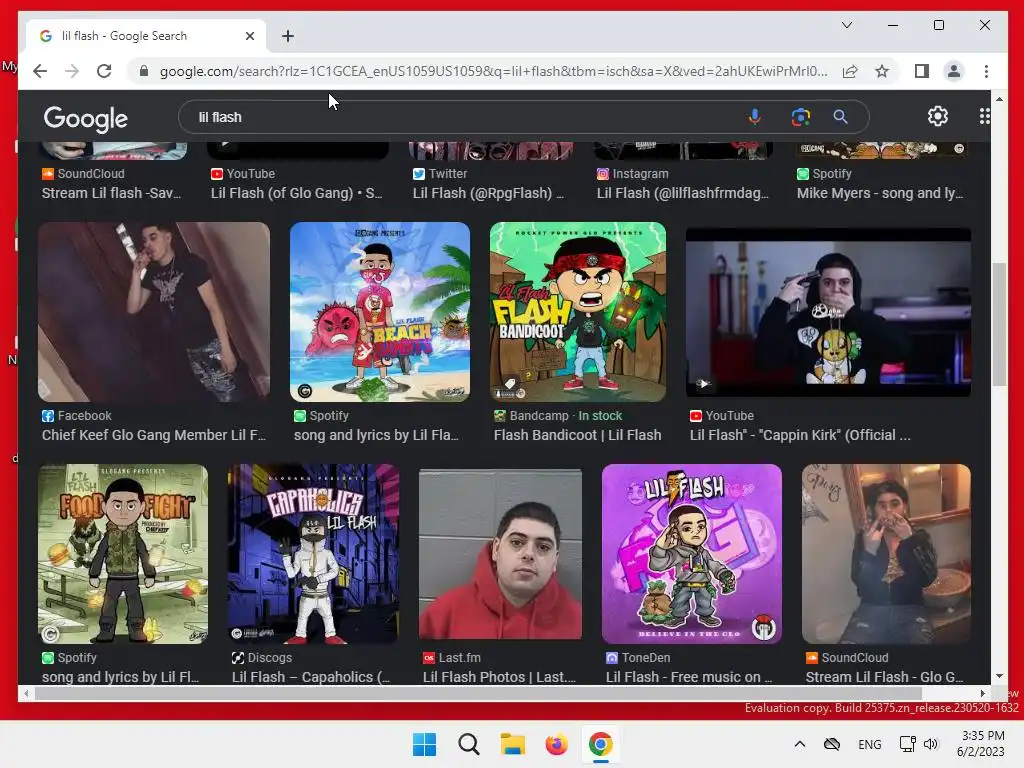Open the 'Cappin Kirk' video thumbnail
Viewport: 1024px width, 768px height.
pos(828,312)
